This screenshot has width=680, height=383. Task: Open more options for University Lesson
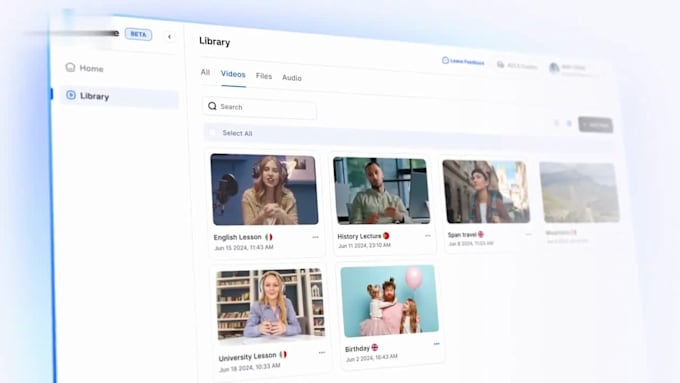(x=322, y=353)
